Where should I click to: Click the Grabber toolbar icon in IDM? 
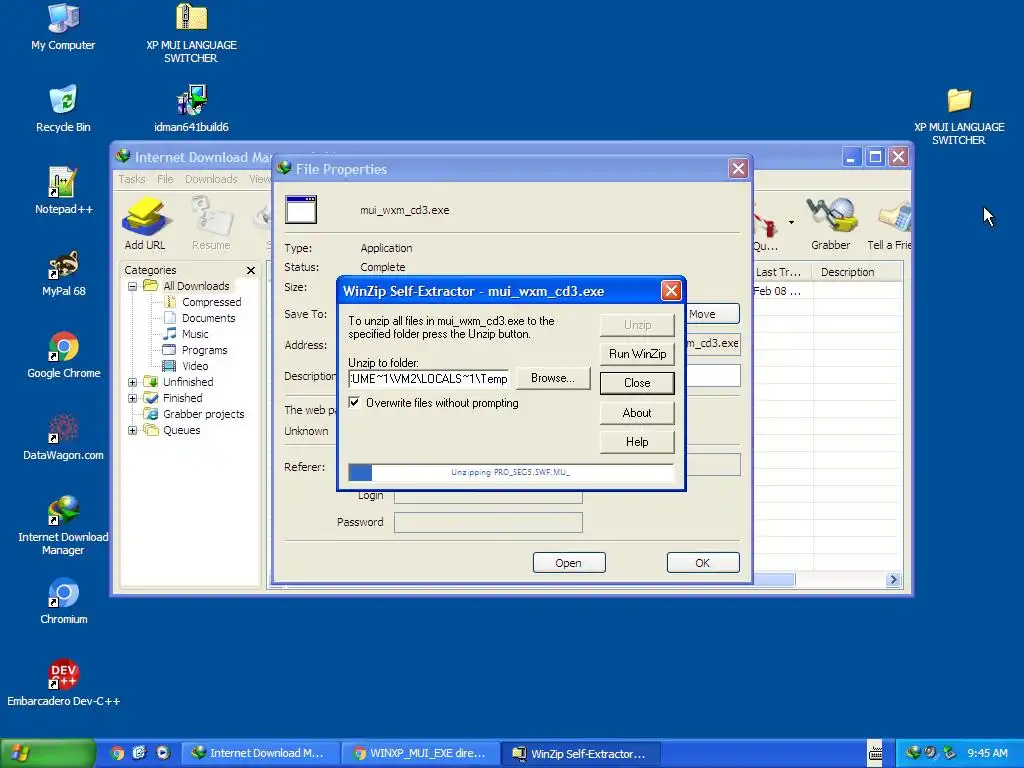click(831, 224)
